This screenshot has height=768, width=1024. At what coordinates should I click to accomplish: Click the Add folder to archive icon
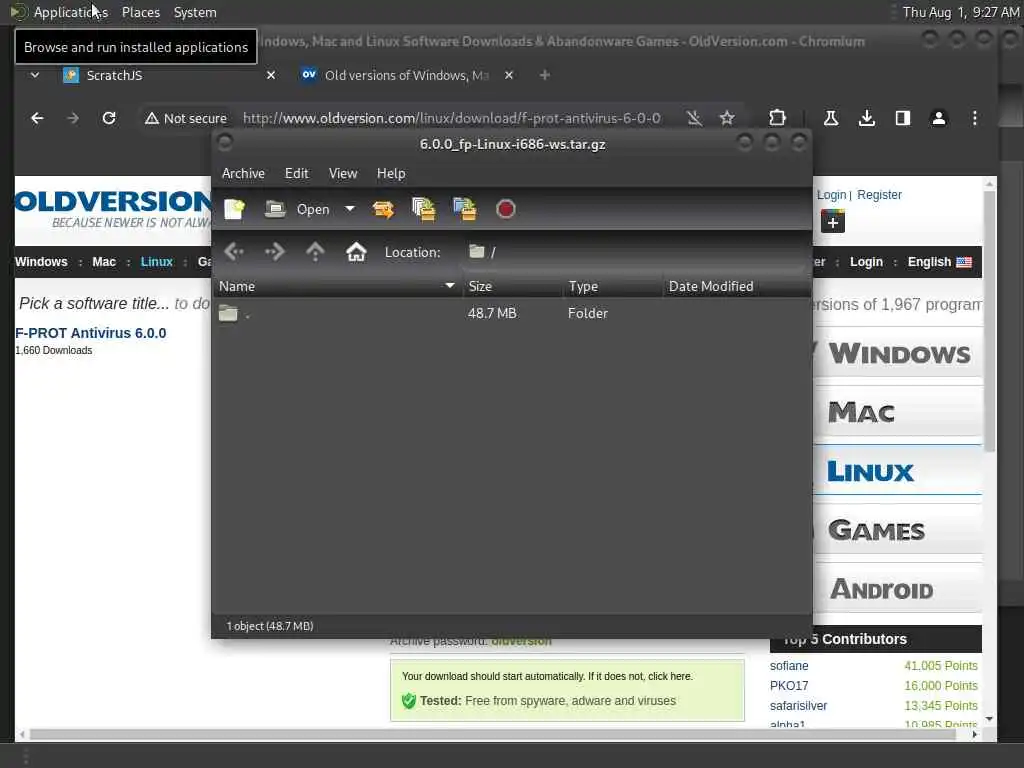pyautogui.click(x=465, y=209)
